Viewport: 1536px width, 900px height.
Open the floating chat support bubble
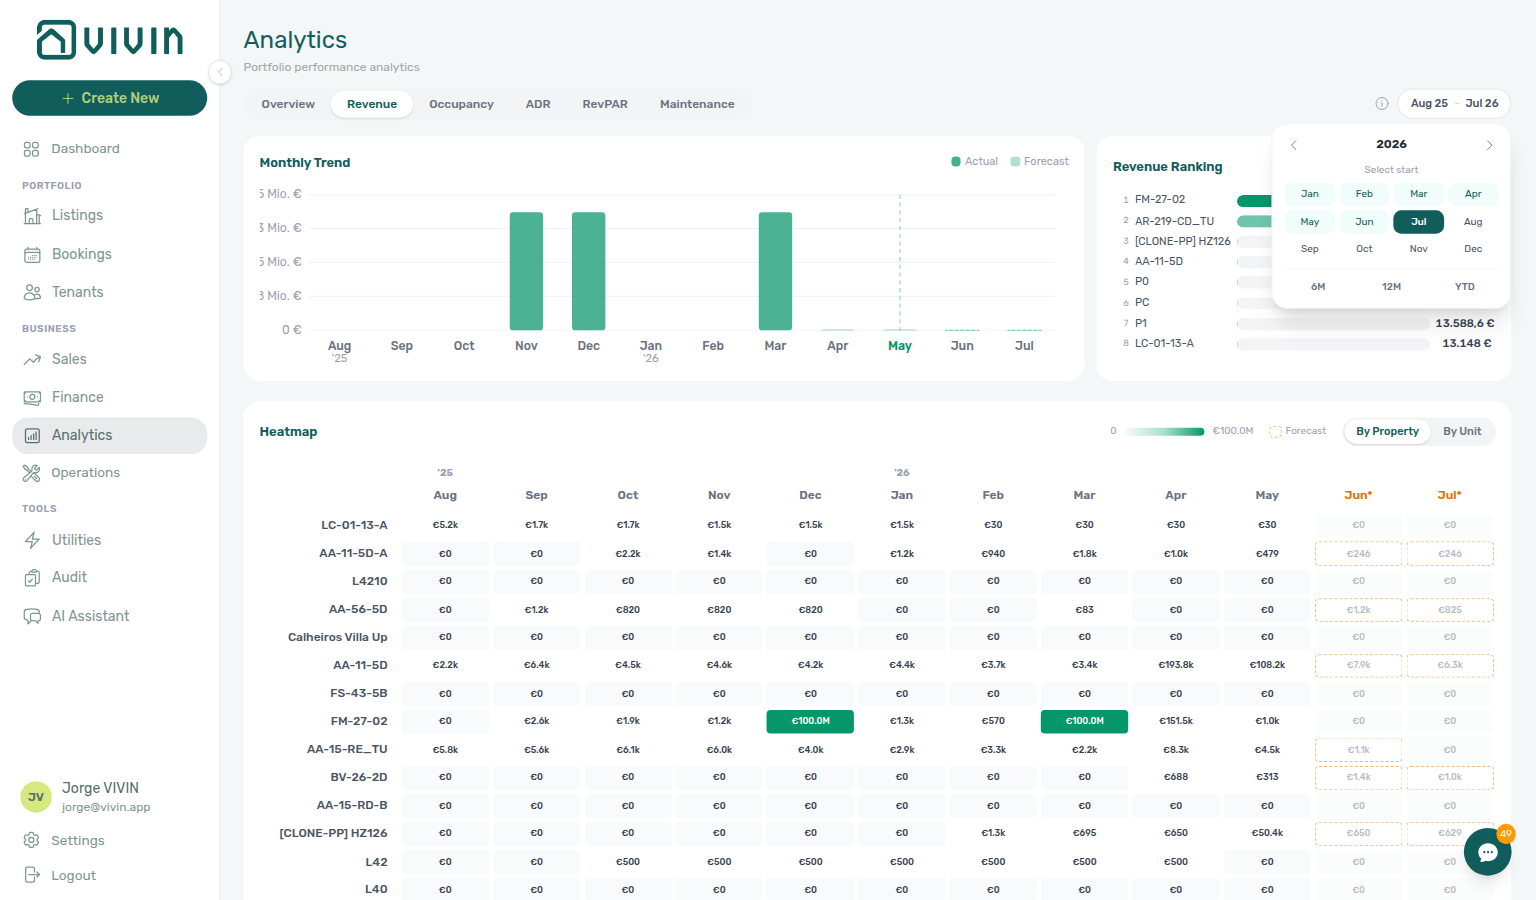(x=1487, y=852)
